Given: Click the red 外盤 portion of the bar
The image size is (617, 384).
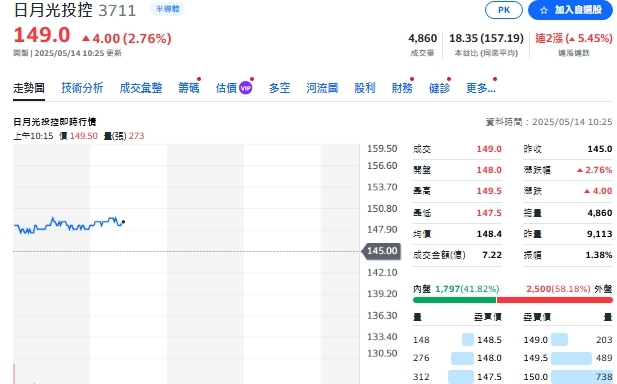Looking at the screenshot, I should (555, 300).
